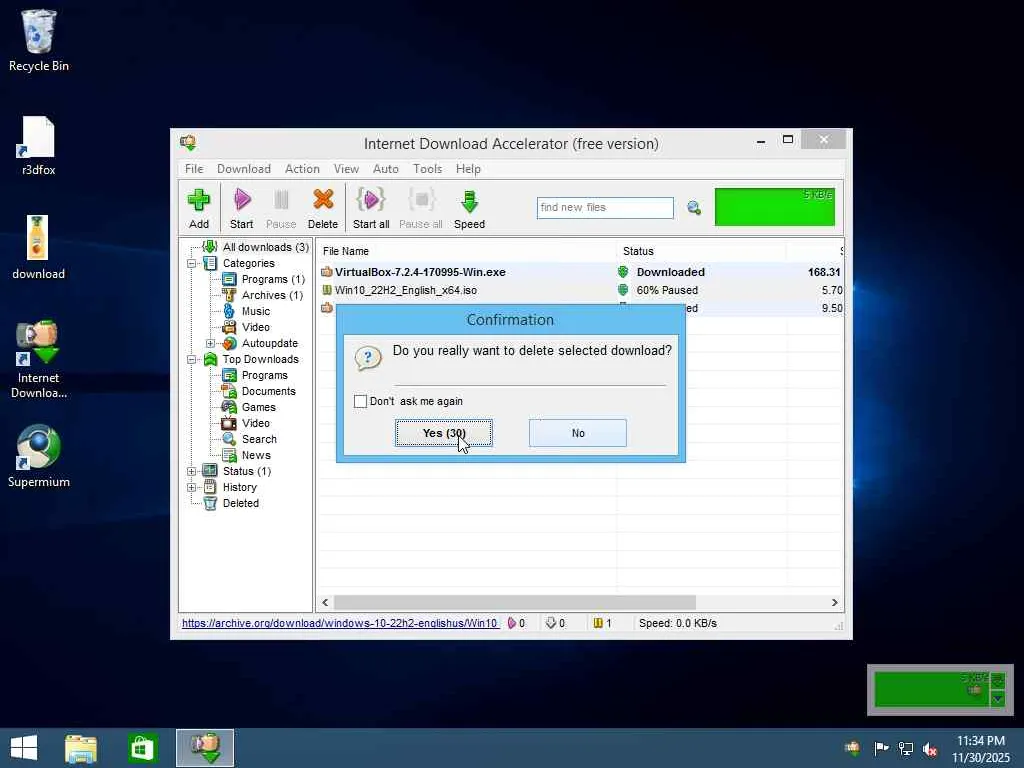Select the r3dfox desktop shortcut
Viewport: 1024px width, 768px height.
coord(39,146)
